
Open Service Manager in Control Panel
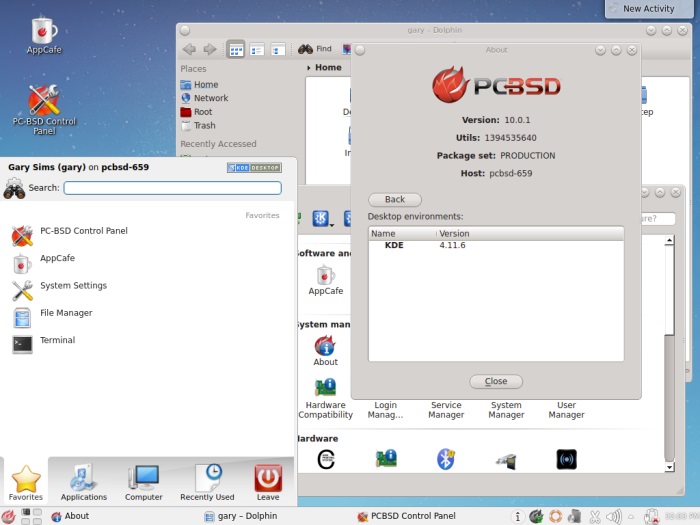click(446, 409)
